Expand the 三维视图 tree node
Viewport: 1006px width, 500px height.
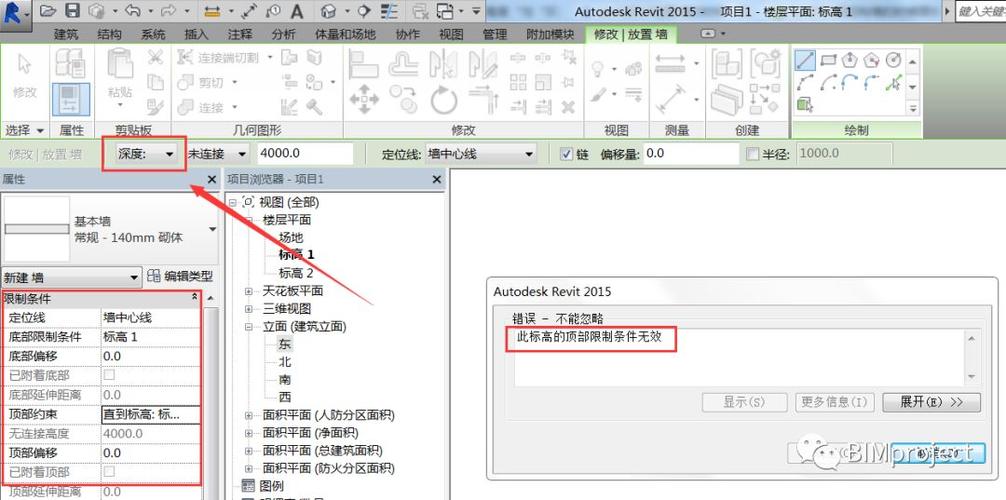[x=249, y=309]
